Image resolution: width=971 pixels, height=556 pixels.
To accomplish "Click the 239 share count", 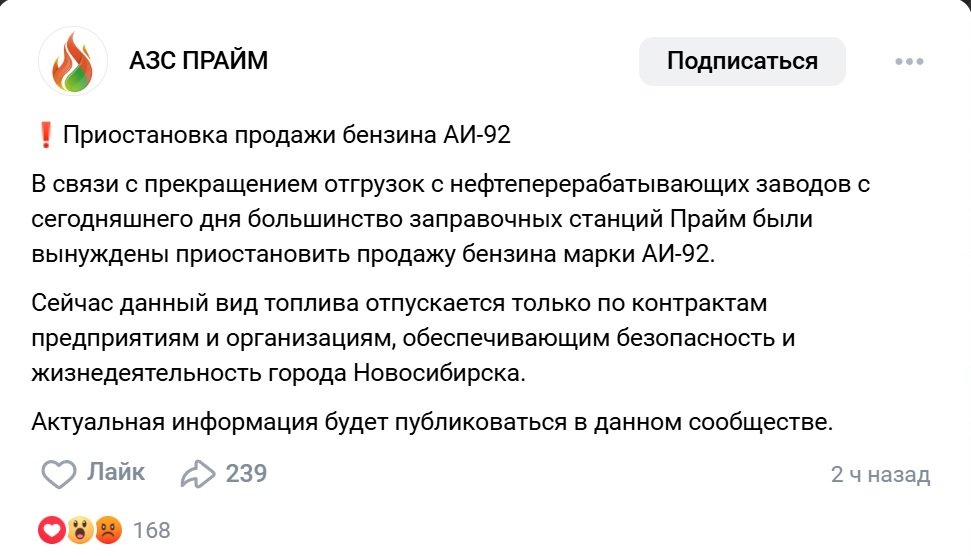I will coord(246,473).
